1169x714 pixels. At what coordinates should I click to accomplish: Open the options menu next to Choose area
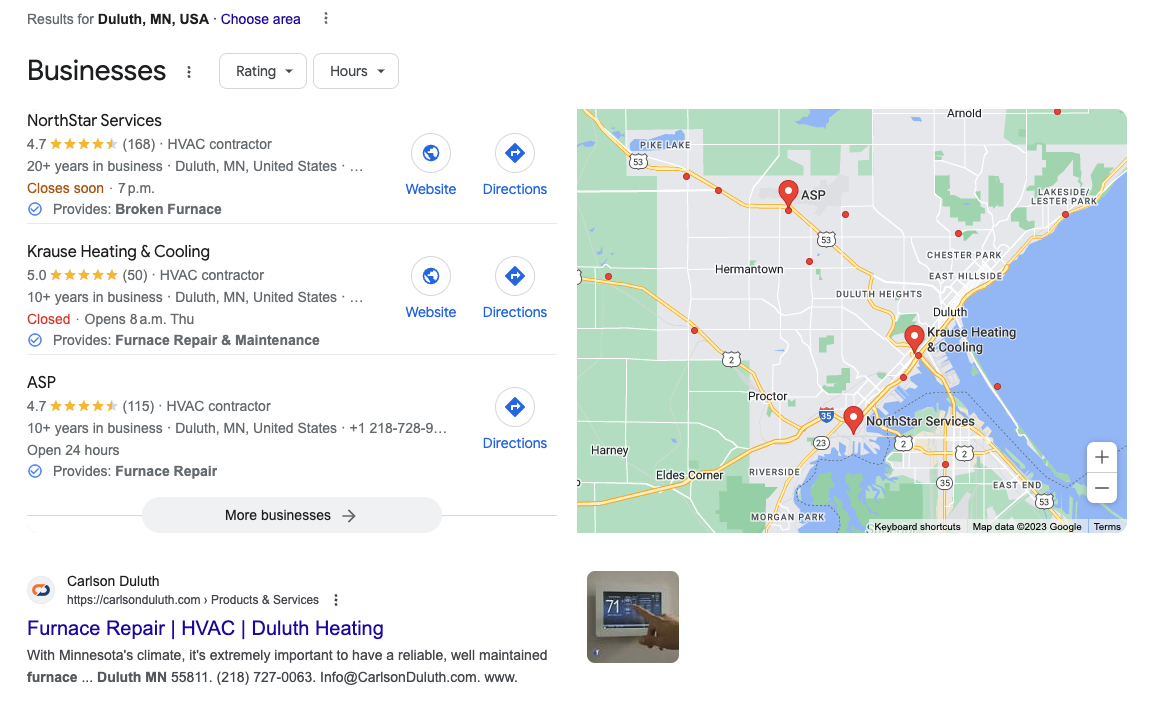pos(326,19)
